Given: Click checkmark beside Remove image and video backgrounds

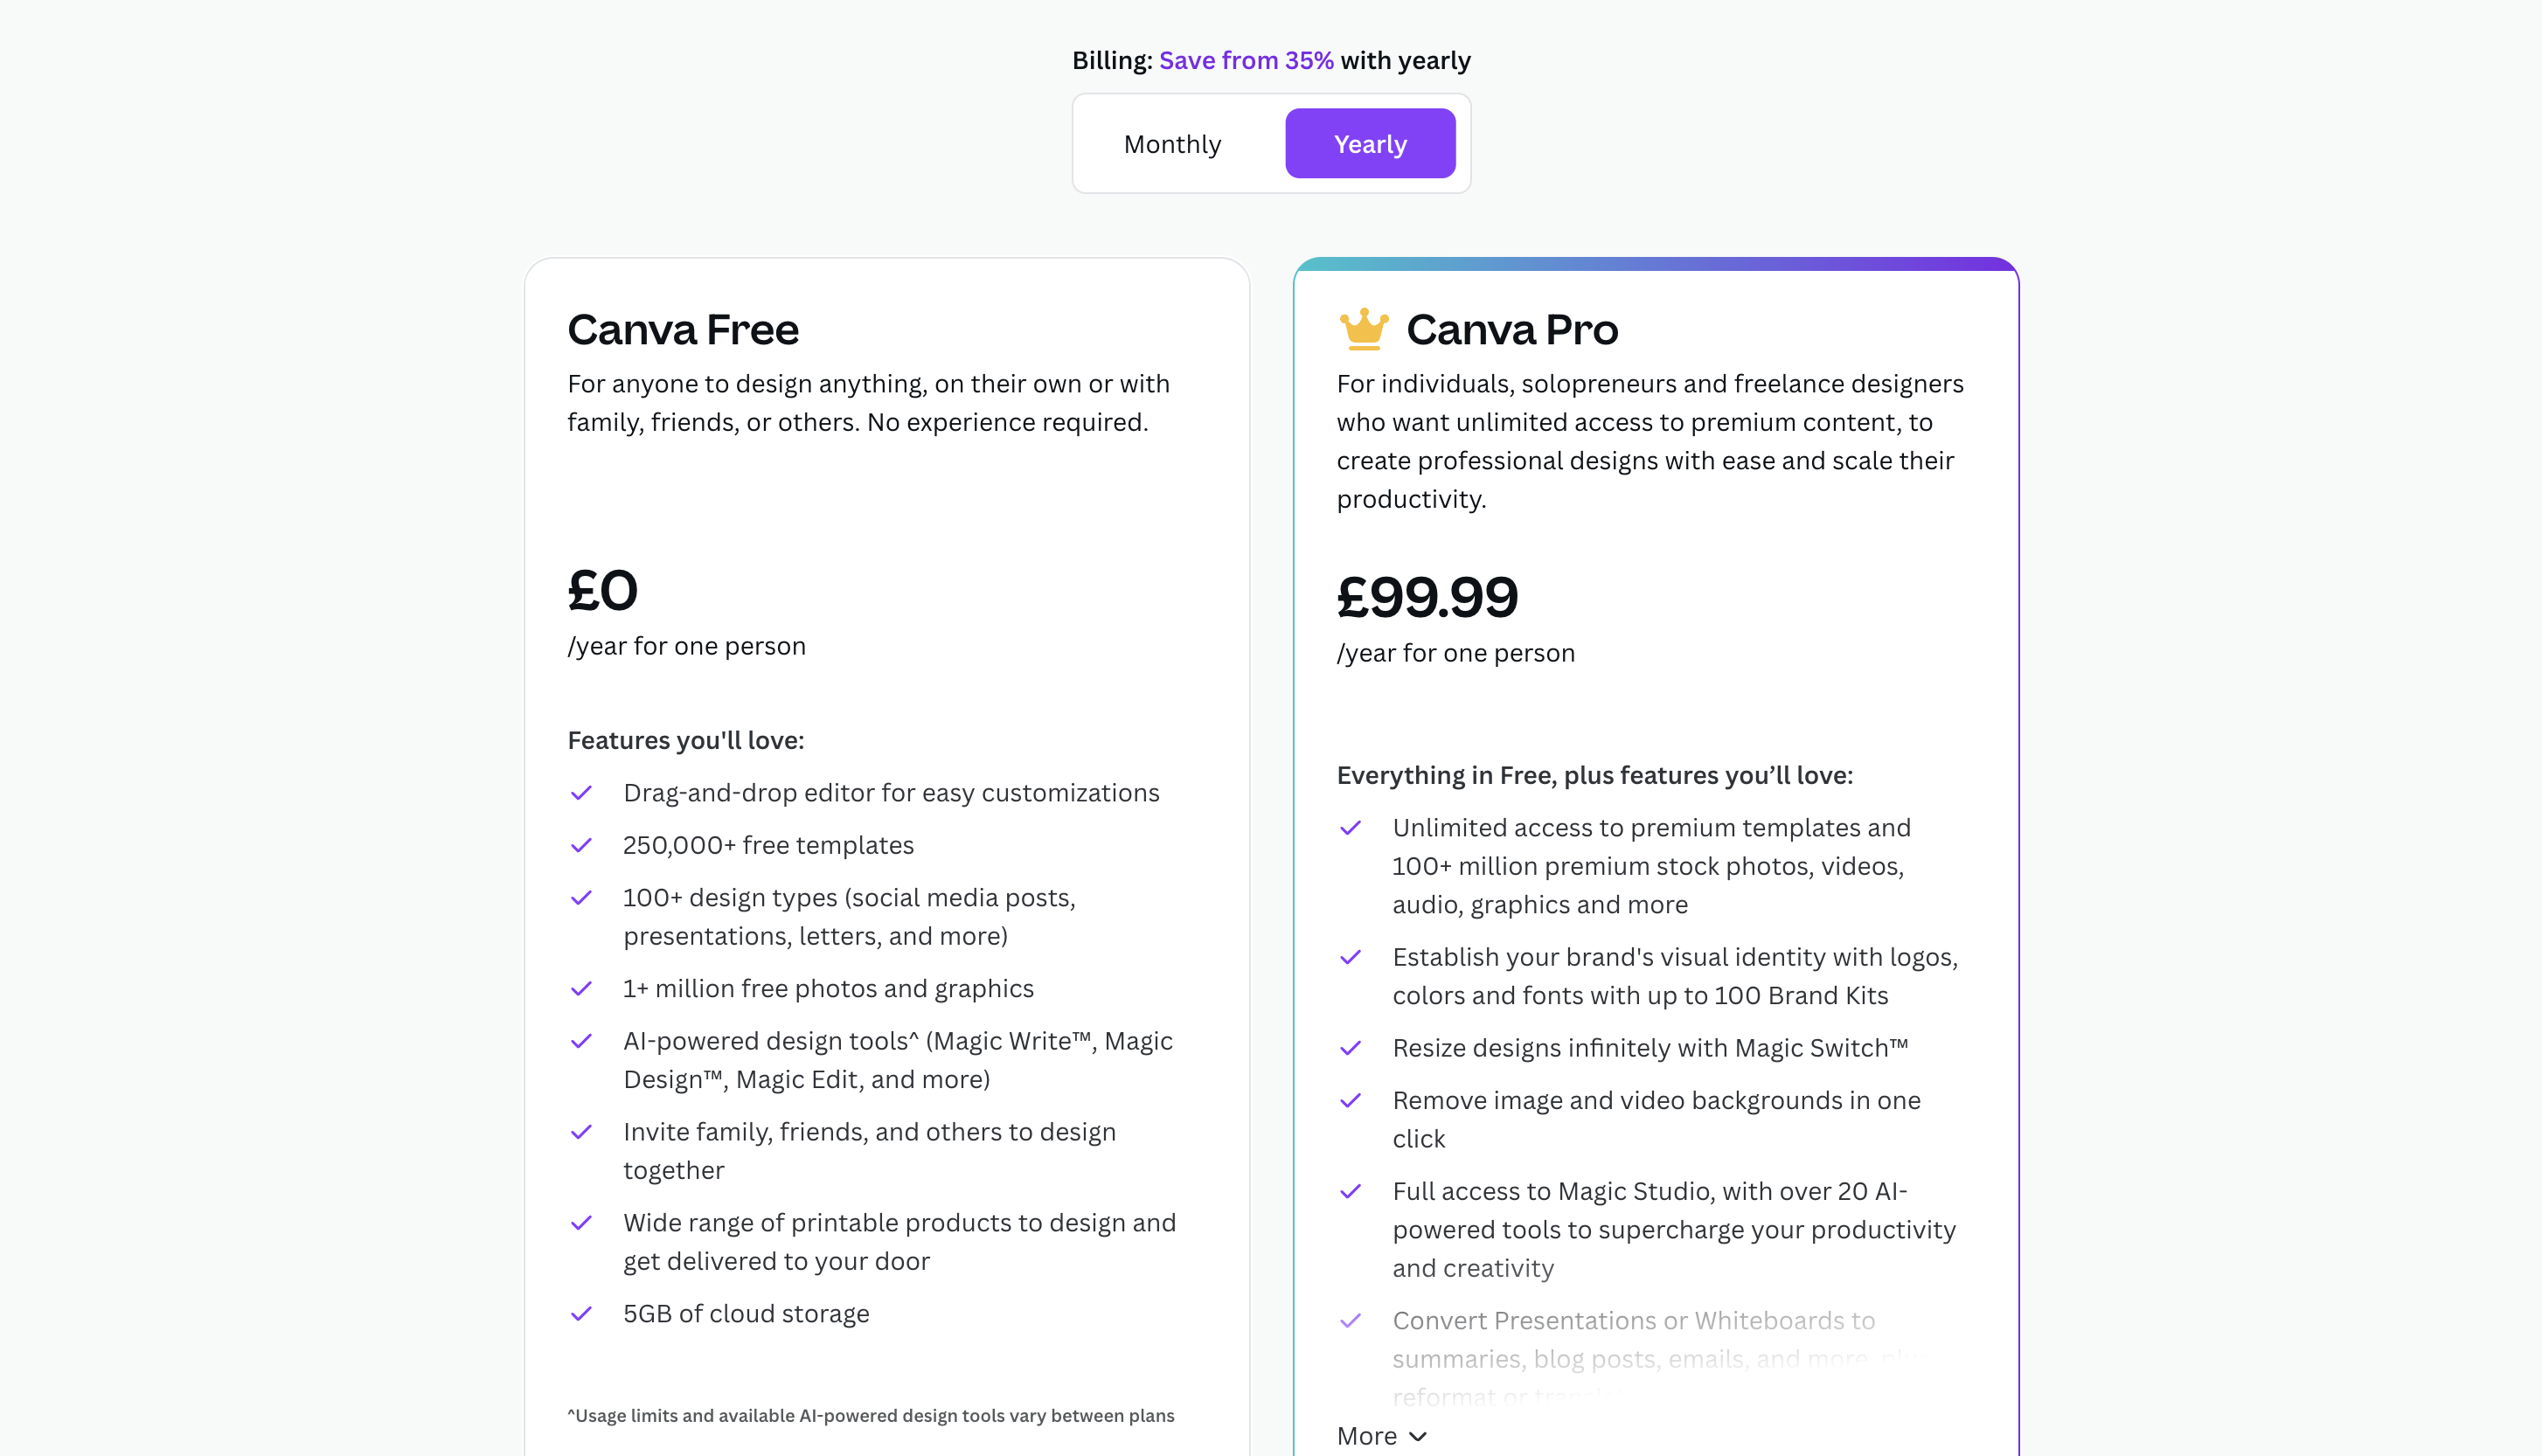Looking at the screenshot, I should point(1350,1101).
